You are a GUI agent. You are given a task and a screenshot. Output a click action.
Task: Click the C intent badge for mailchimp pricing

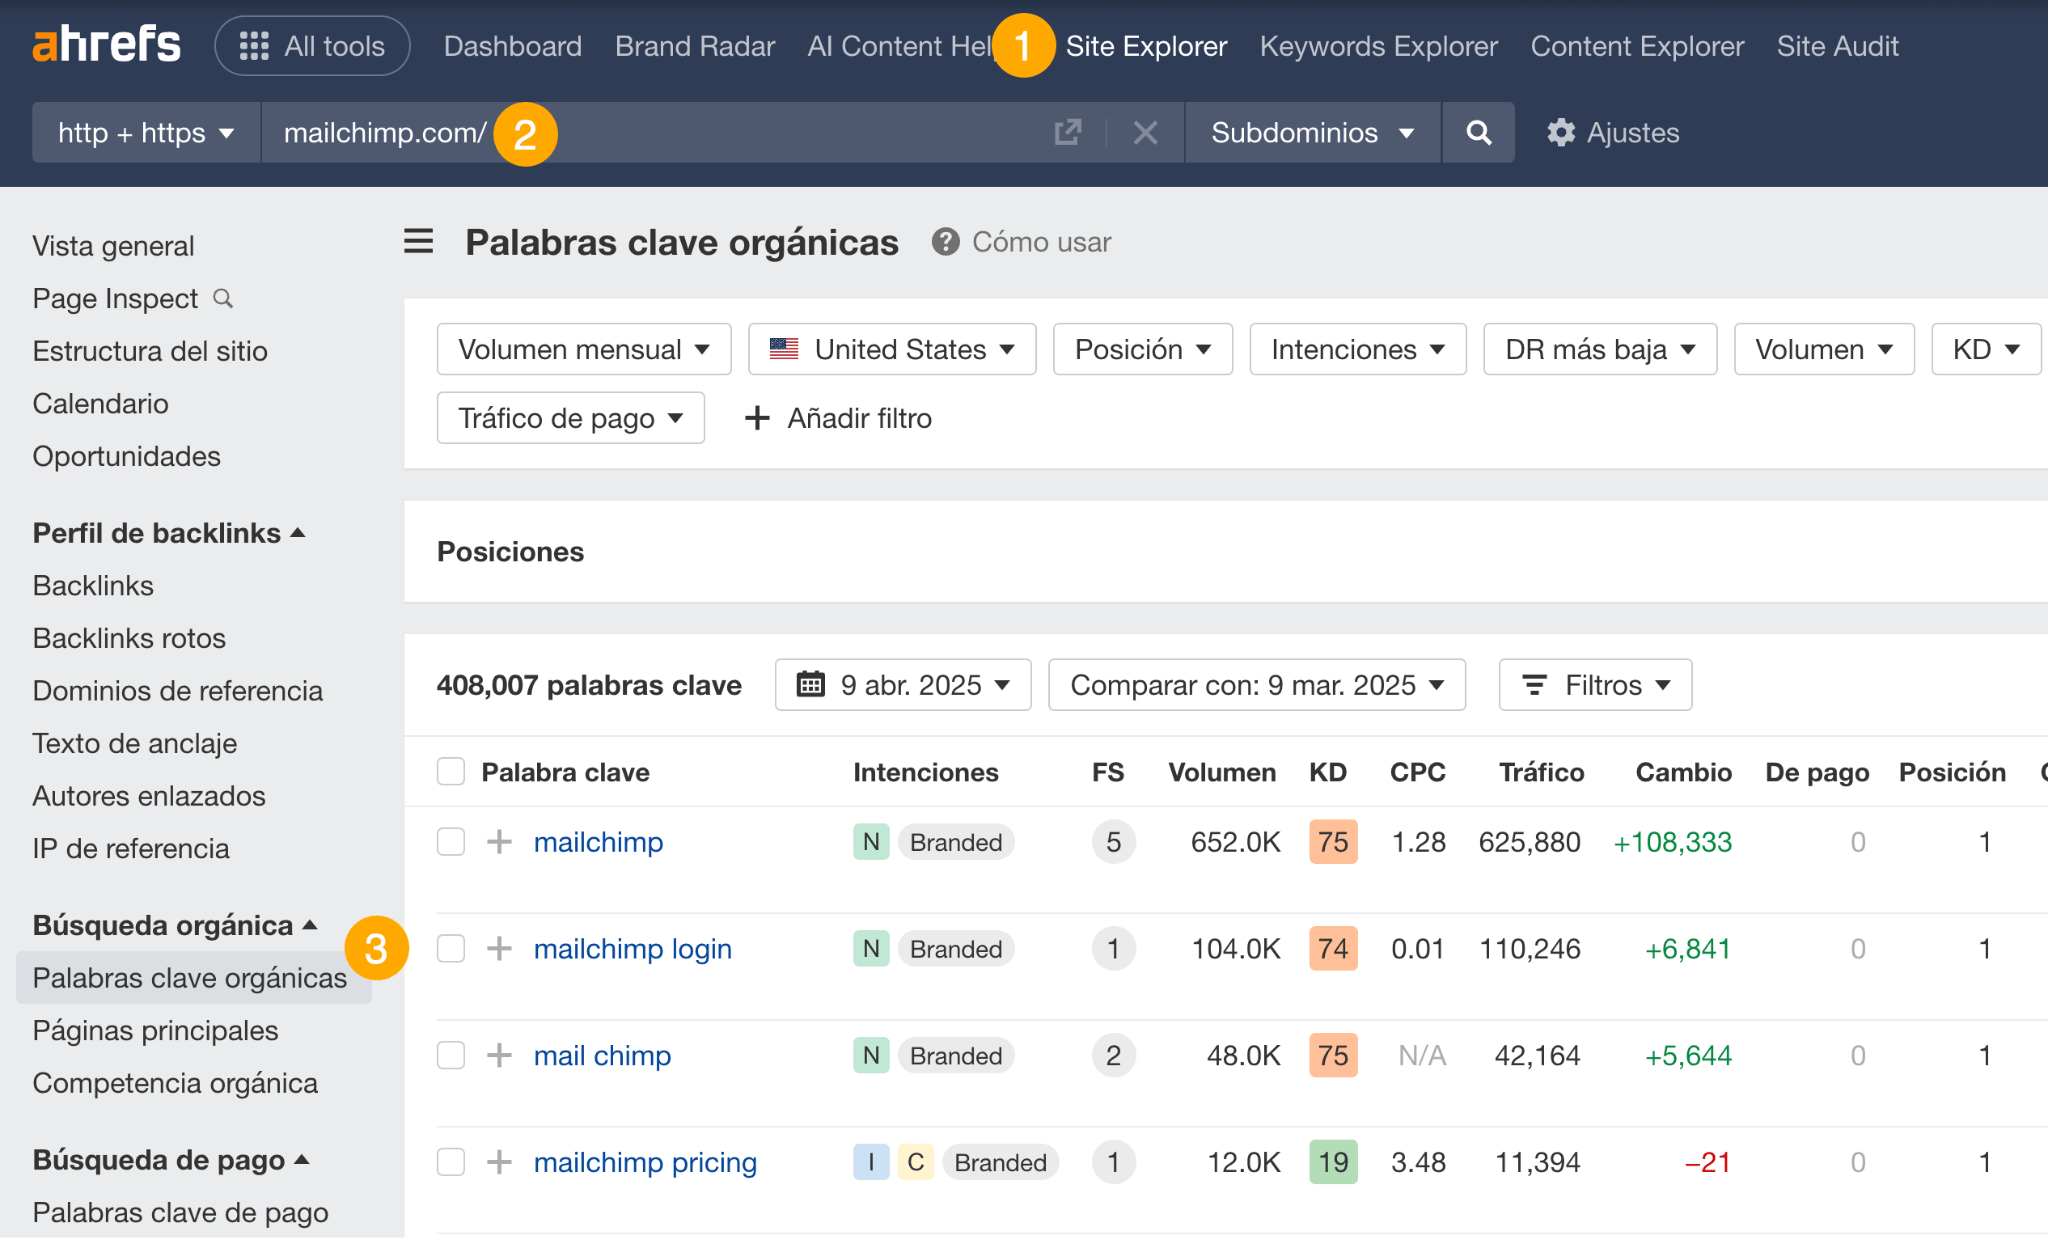pos(915,1162)
